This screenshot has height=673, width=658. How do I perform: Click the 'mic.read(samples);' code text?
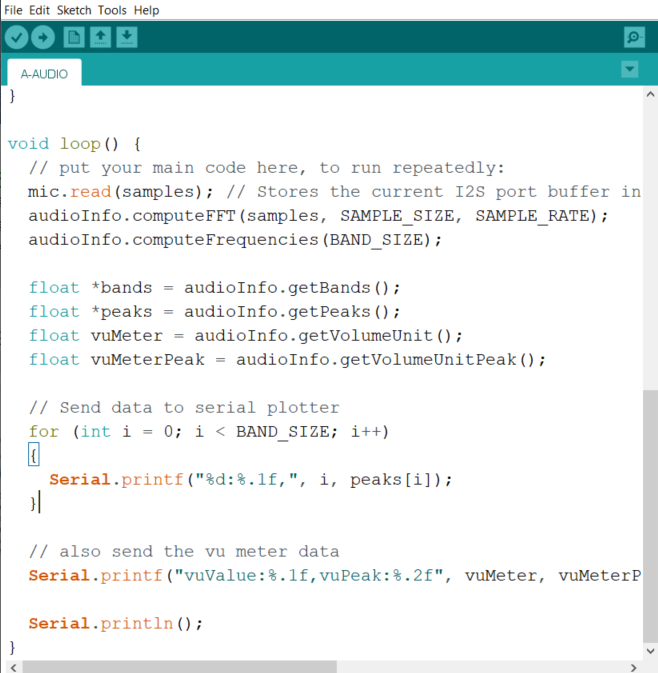120,192
